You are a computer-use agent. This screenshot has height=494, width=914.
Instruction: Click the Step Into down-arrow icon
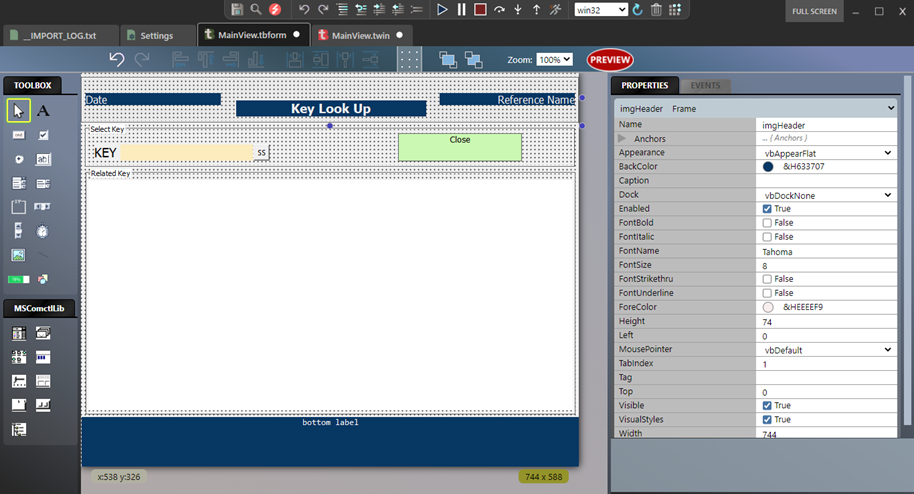518,9
